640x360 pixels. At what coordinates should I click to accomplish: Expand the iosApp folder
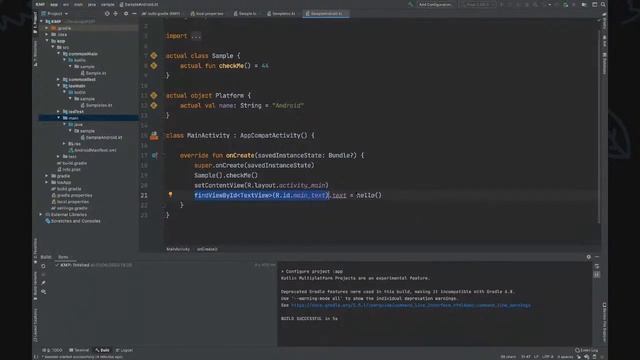pyautogui.click(x=47, y=182)
